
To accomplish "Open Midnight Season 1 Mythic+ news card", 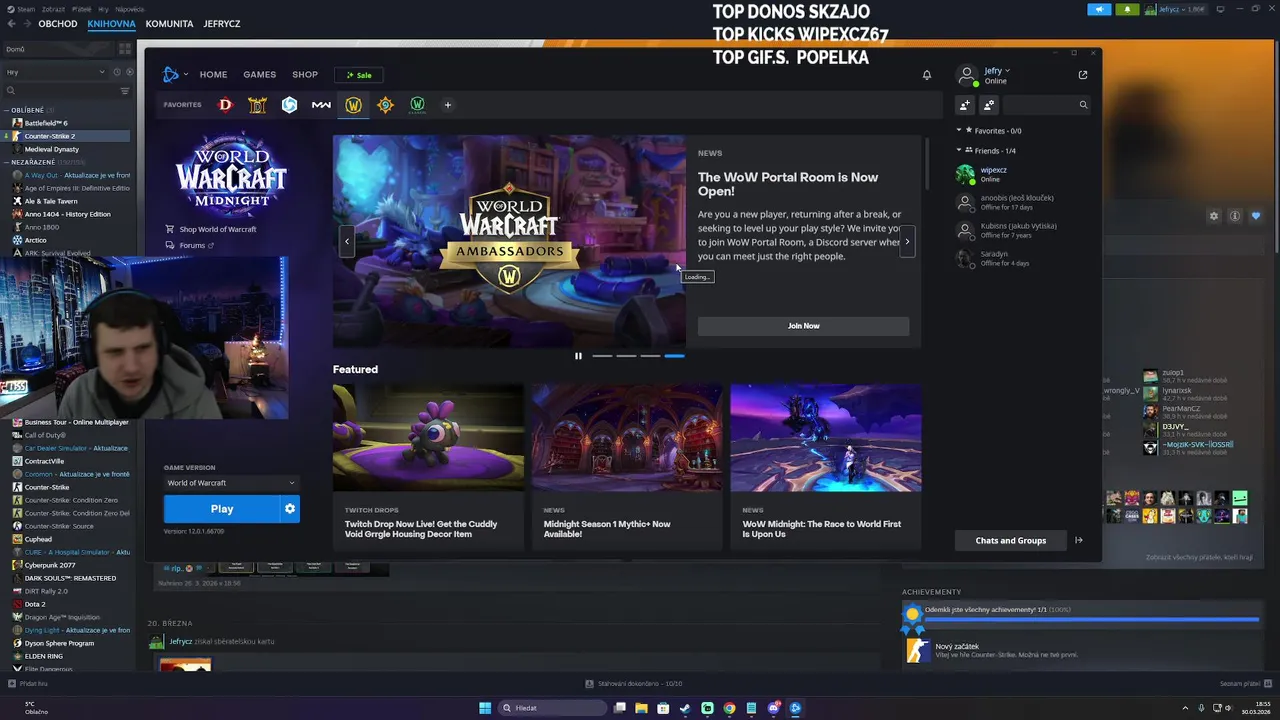I will coord(627,467).
